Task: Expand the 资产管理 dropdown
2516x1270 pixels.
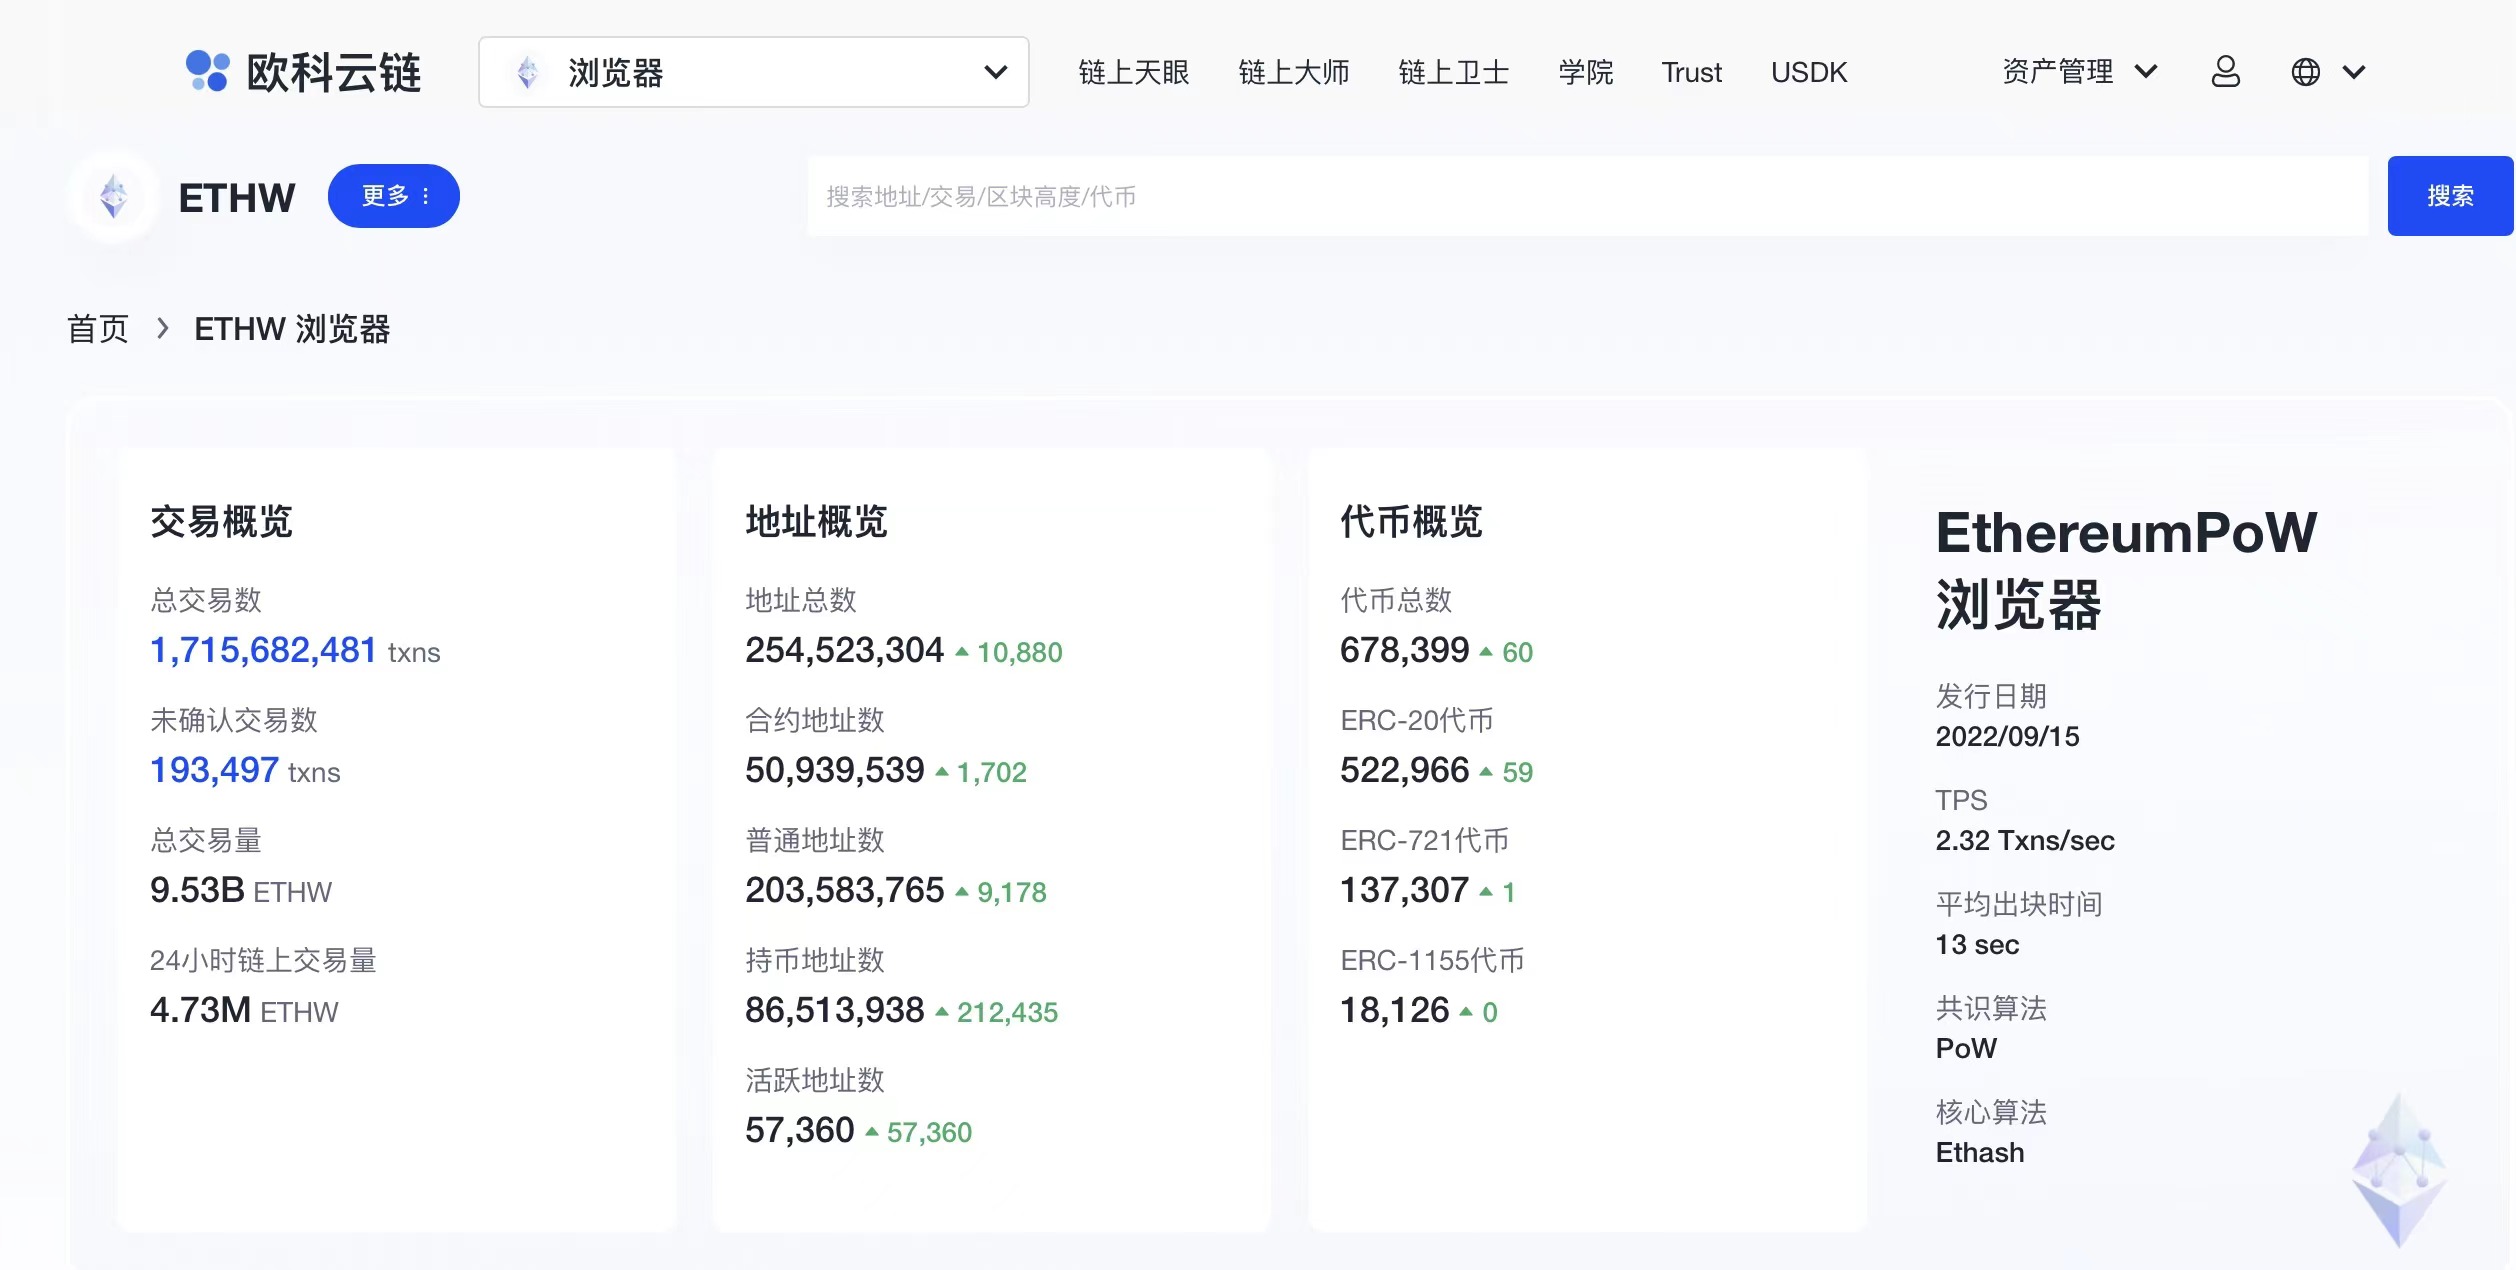Action: tap(2079, 72)
